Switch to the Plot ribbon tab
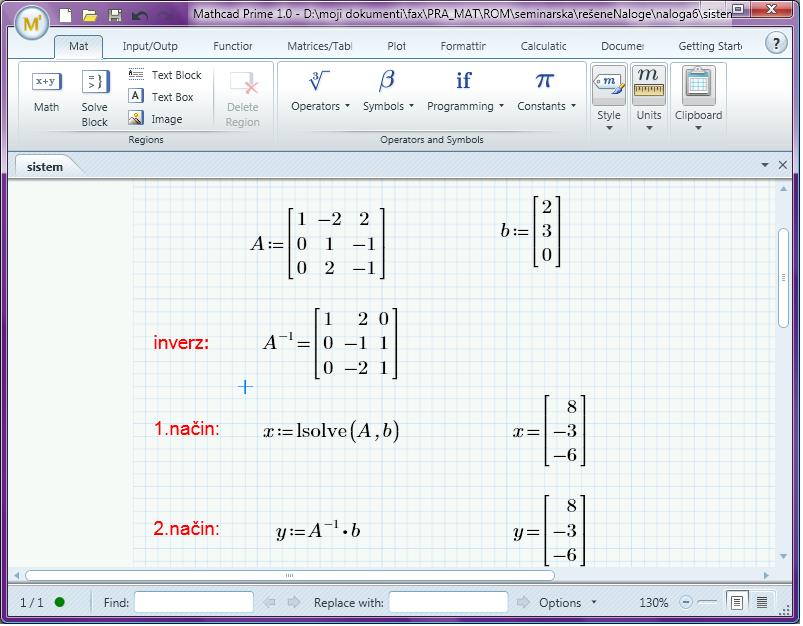Screen dimensions: 803x626 tap(396, 46)
